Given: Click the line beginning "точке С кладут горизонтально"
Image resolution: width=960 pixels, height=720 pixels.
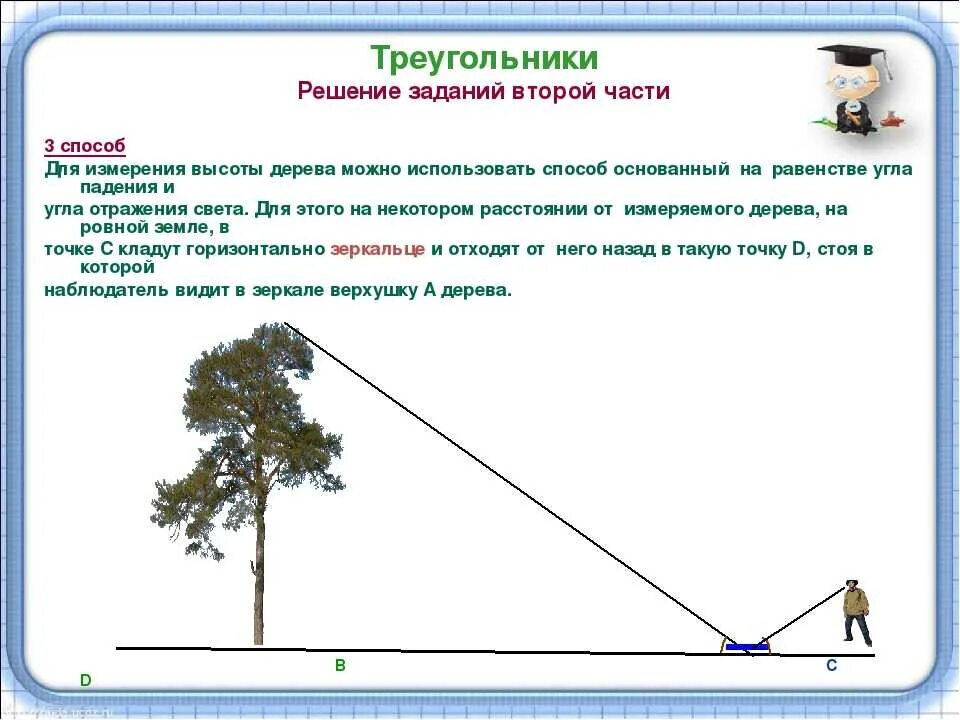Looking at the screenshot, I should click(x=459, y=249).
